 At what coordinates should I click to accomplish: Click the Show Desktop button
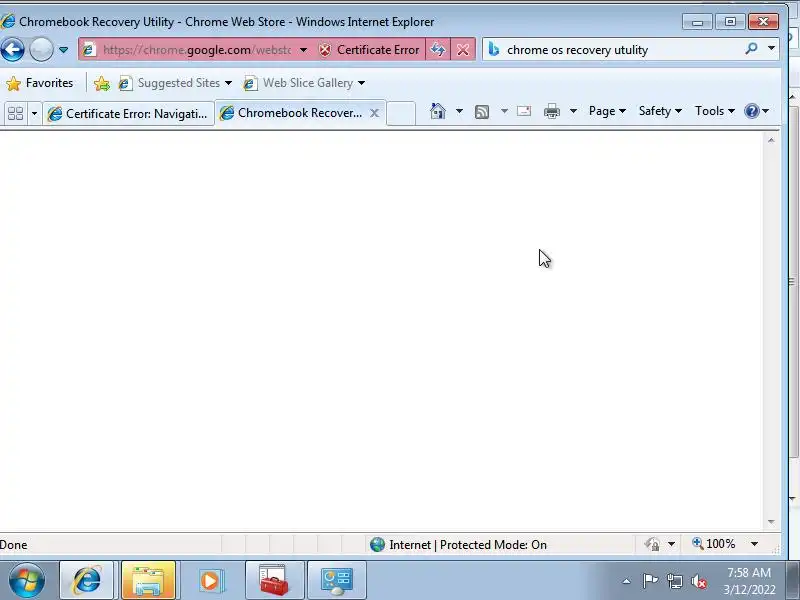[x=792, y=580]
